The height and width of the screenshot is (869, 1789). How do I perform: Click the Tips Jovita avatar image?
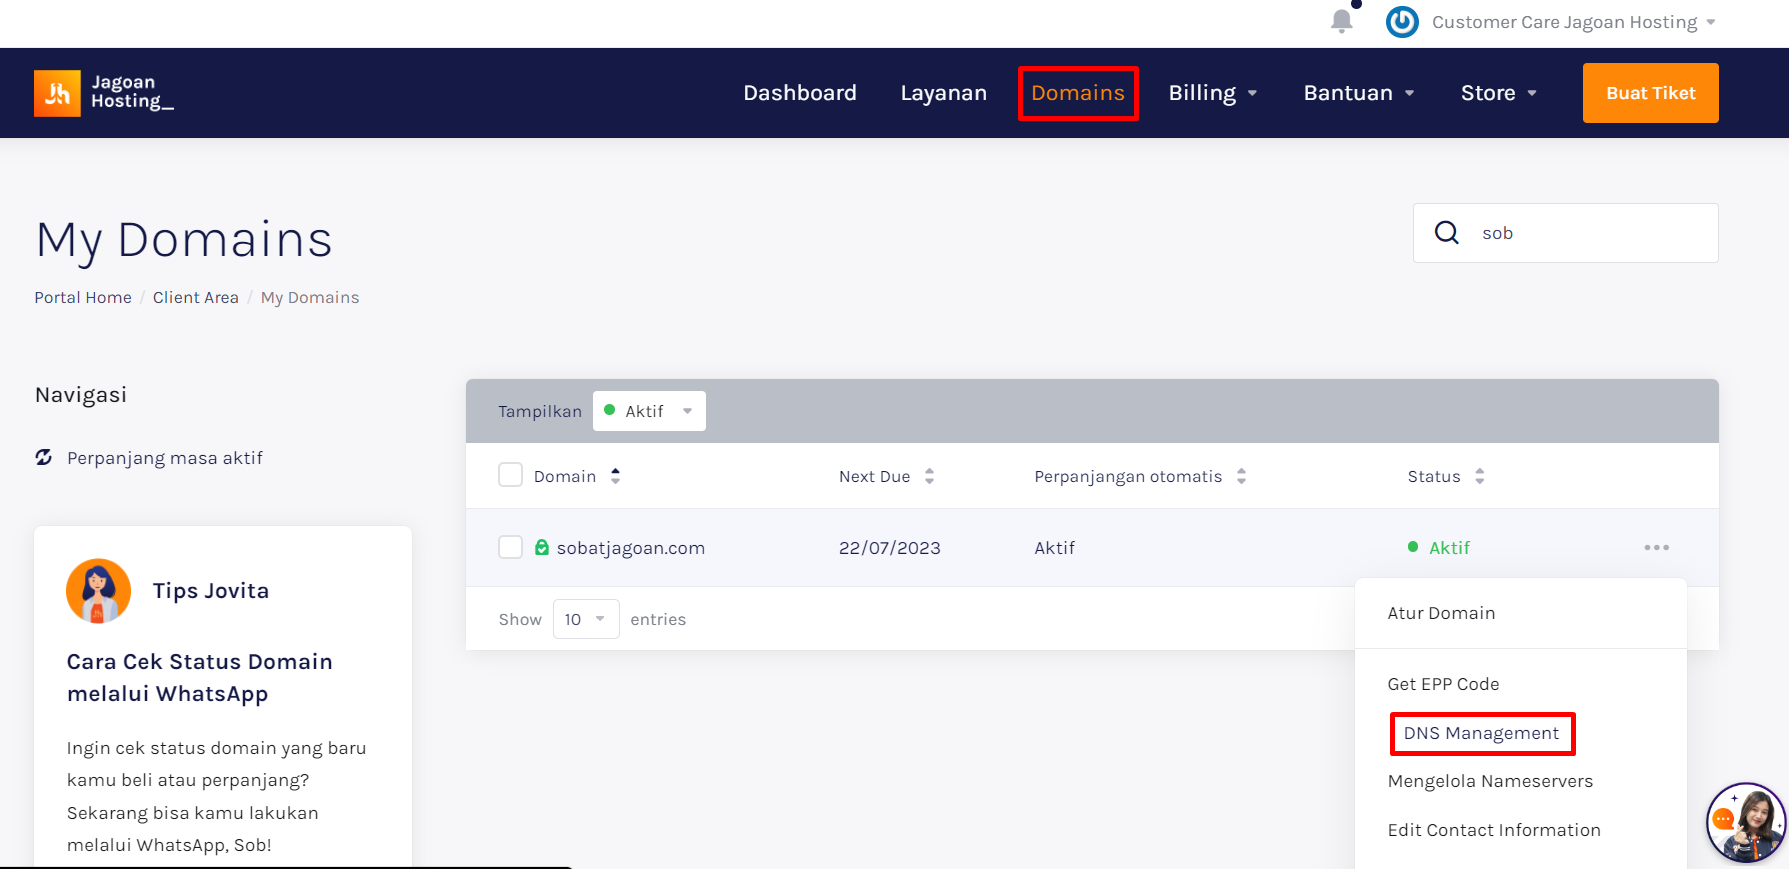pyautogui.click(x=98, y=591)
